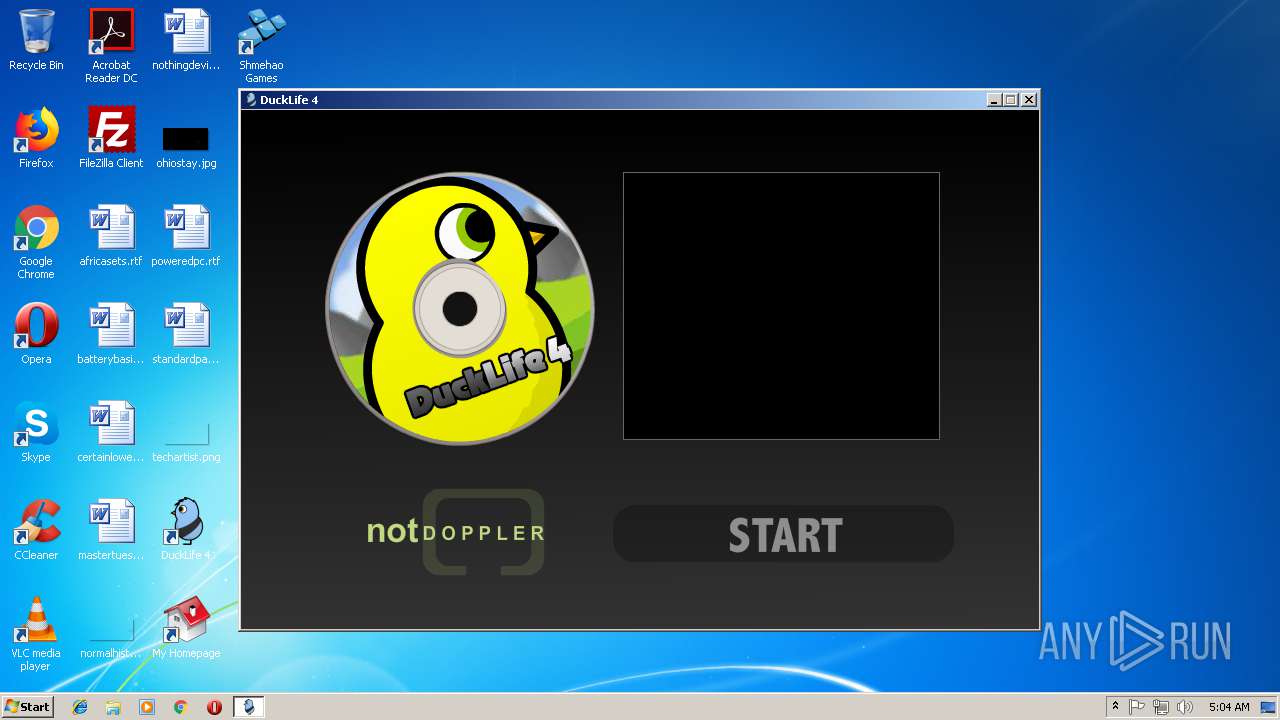Select the Opera desktop icon
This screenshot has width=1280, height=720.
tap(36, 334)
